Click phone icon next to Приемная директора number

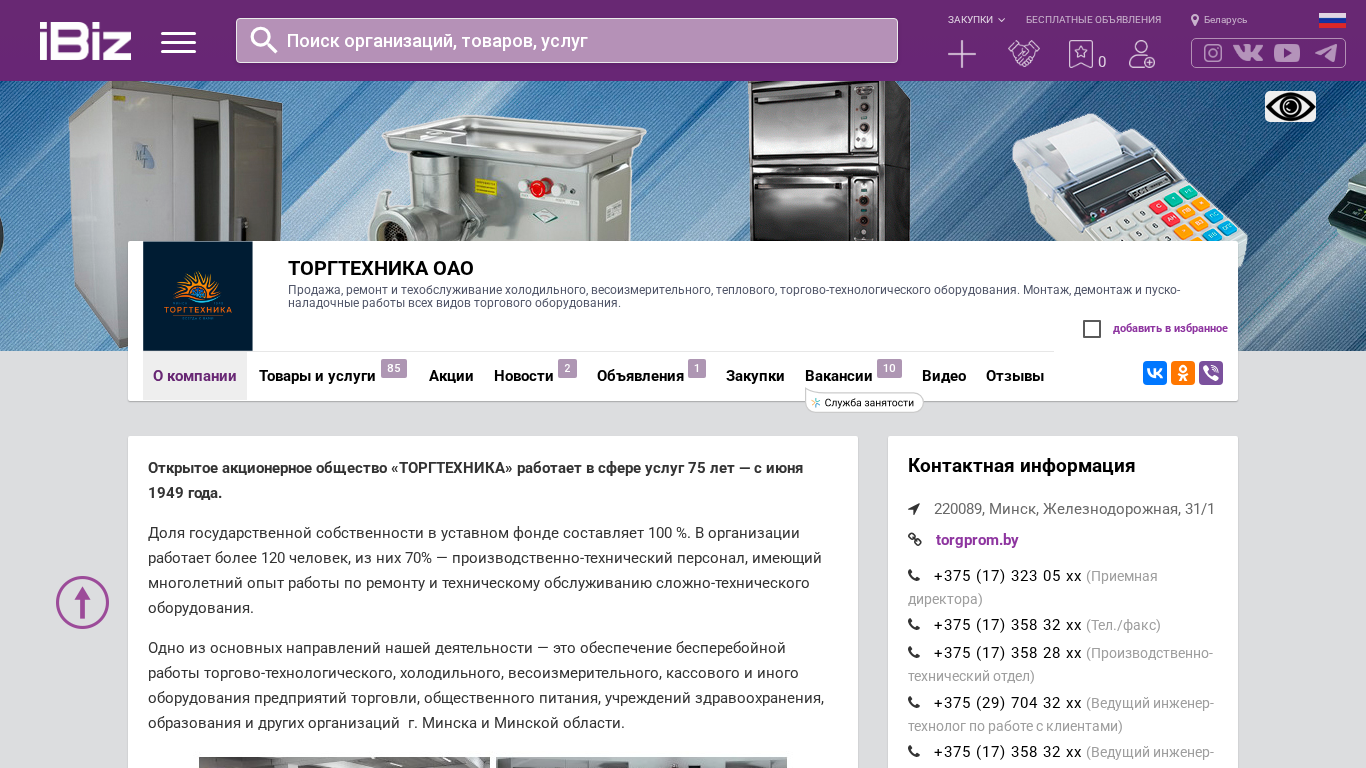click(914, 575)
